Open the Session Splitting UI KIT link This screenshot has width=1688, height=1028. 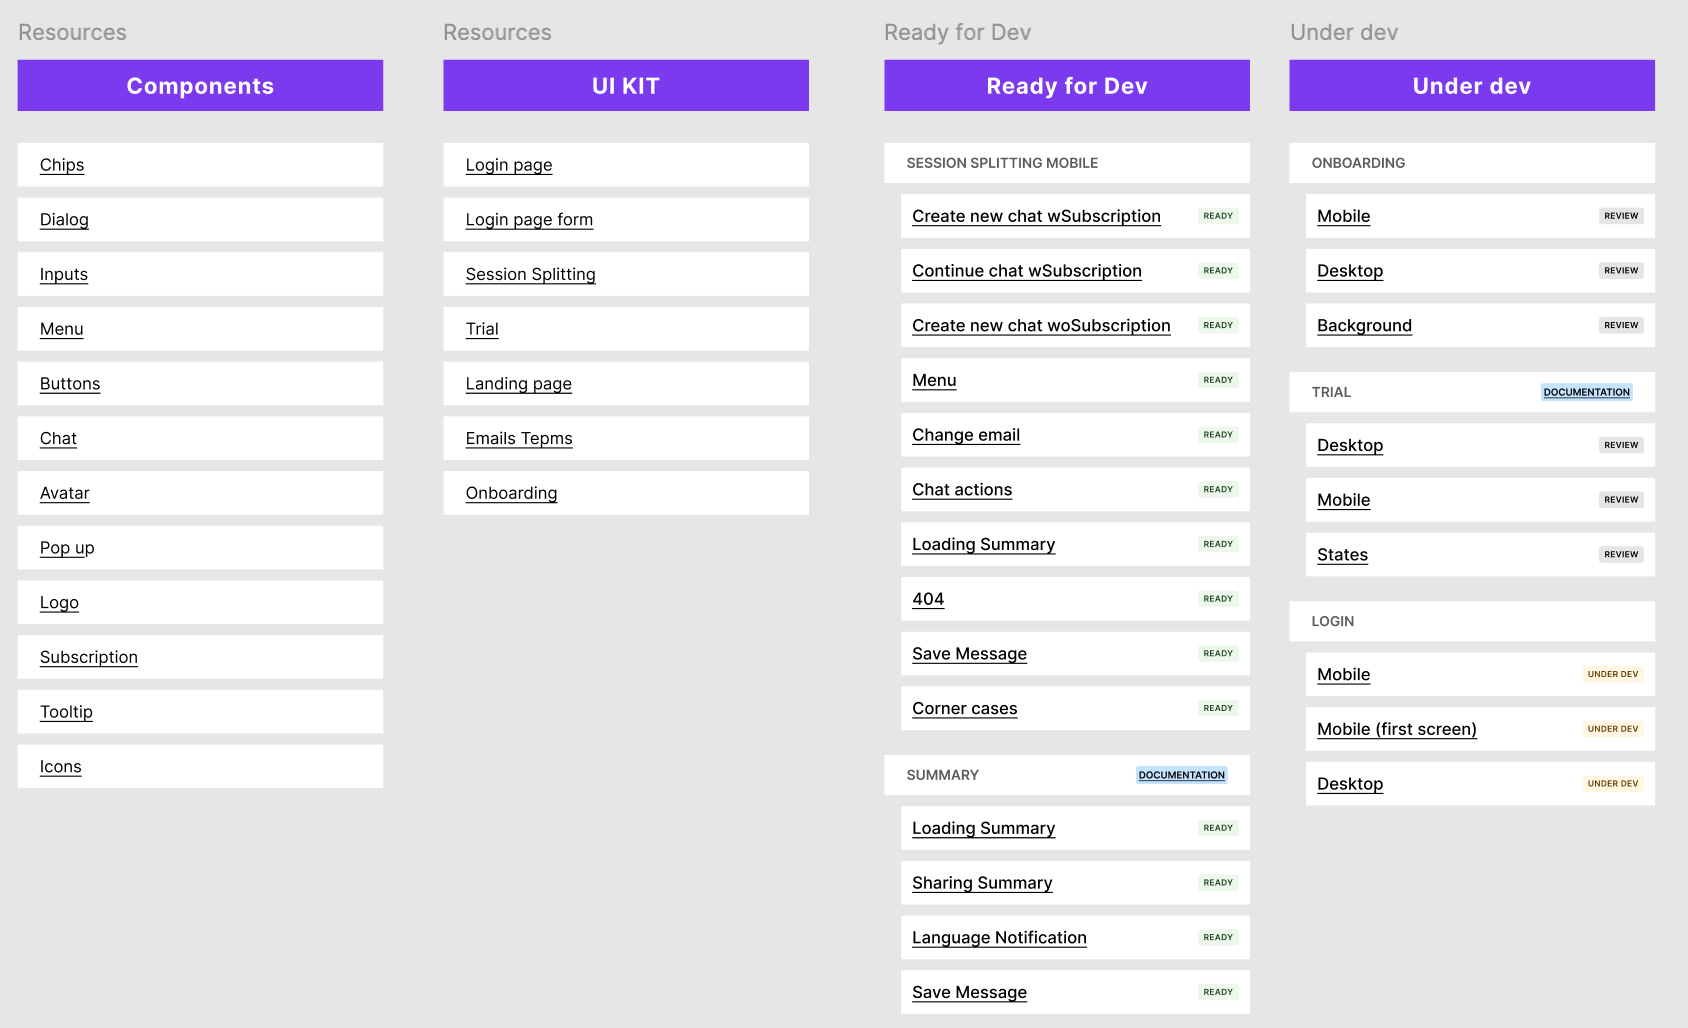[530, 274]
